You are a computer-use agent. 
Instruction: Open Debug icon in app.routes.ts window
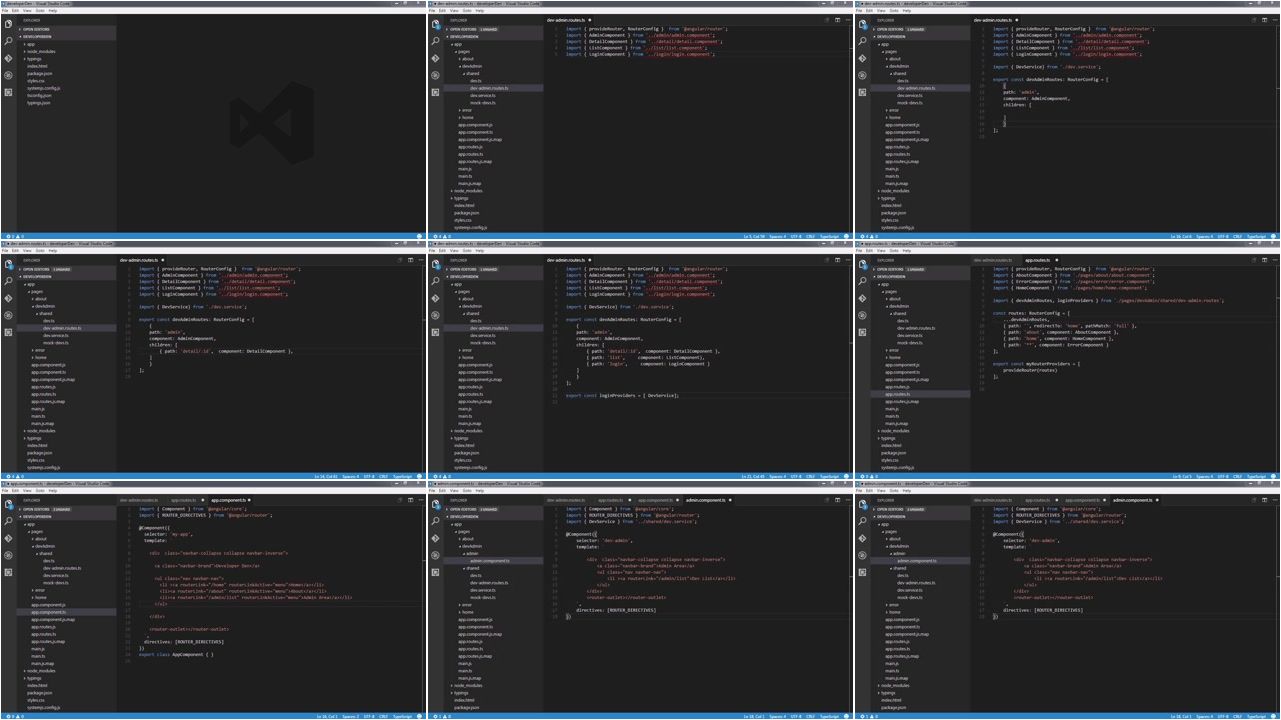[x=862, y=315]
